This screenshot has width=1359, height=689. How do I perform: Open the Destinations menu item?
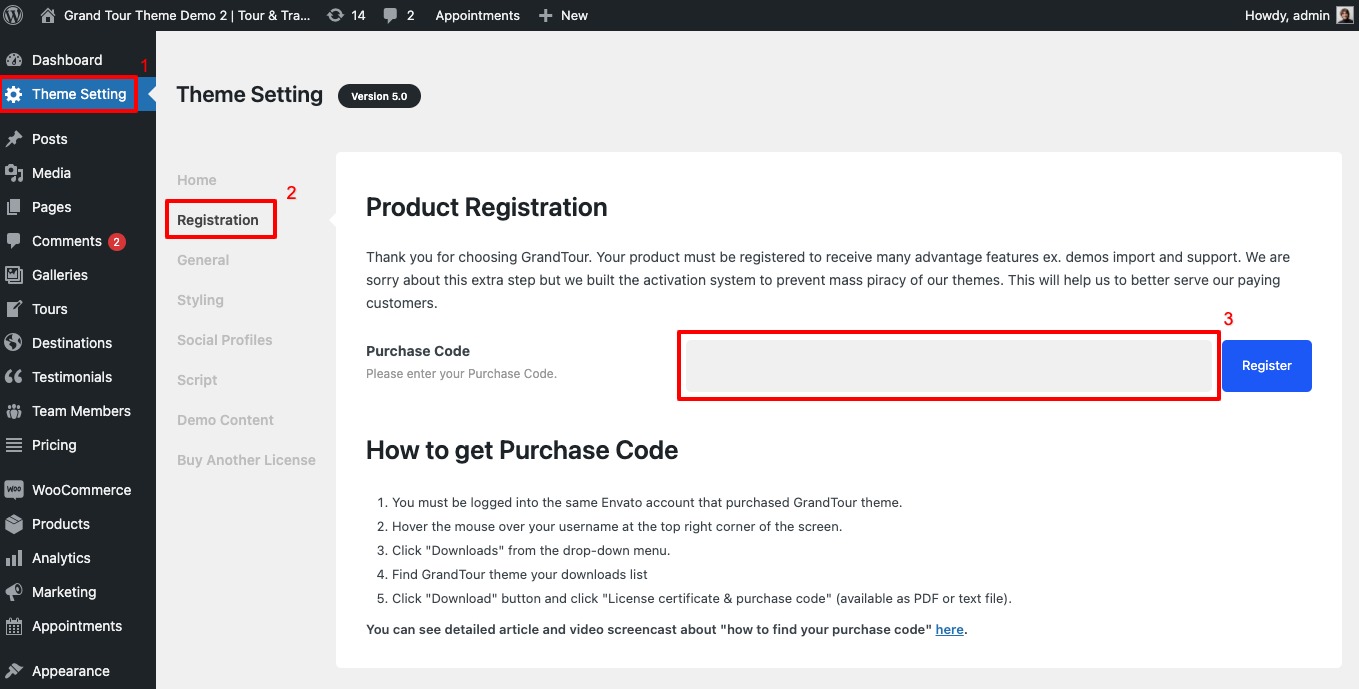point(72,343)
